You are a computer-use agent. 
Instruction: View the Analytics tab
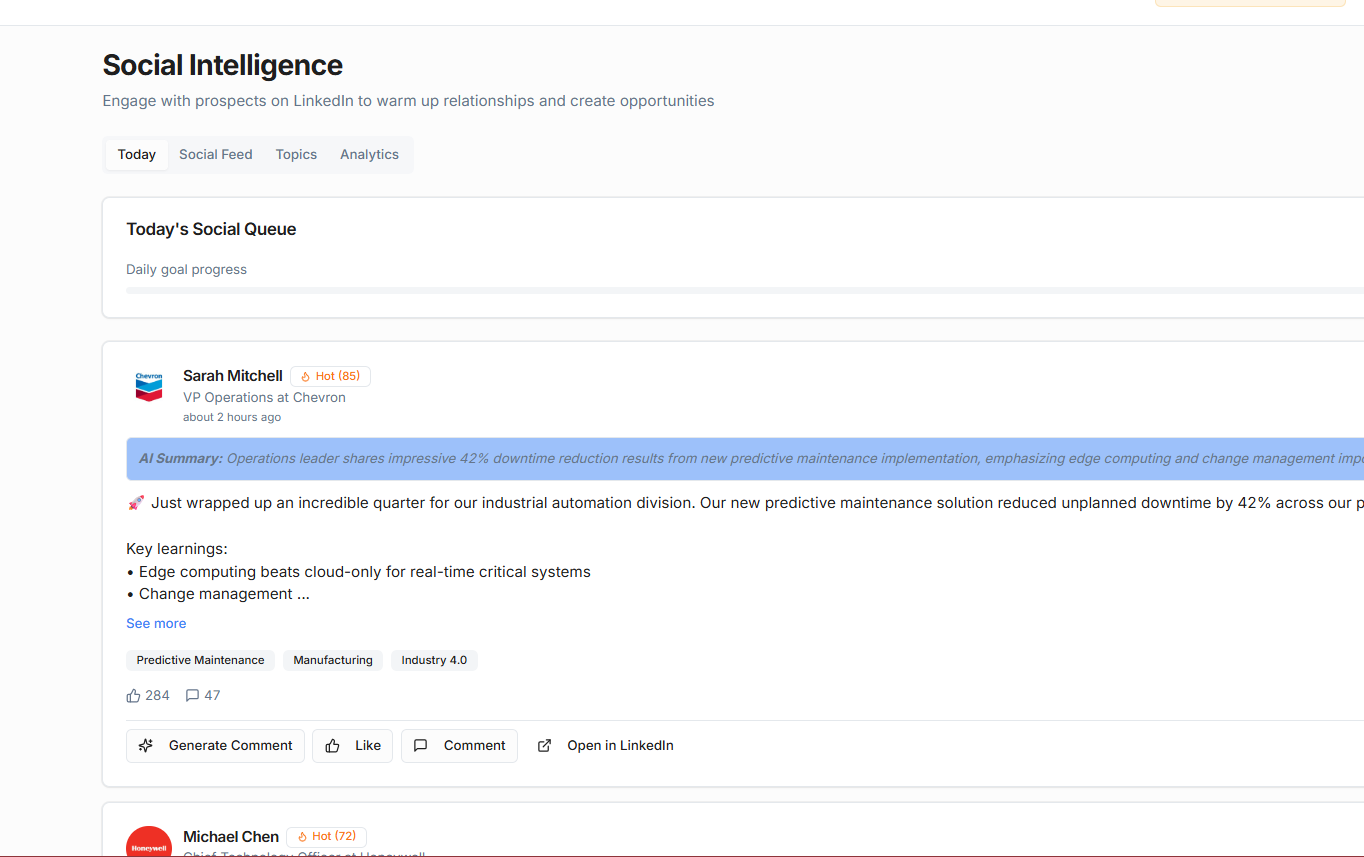(369, 155)
